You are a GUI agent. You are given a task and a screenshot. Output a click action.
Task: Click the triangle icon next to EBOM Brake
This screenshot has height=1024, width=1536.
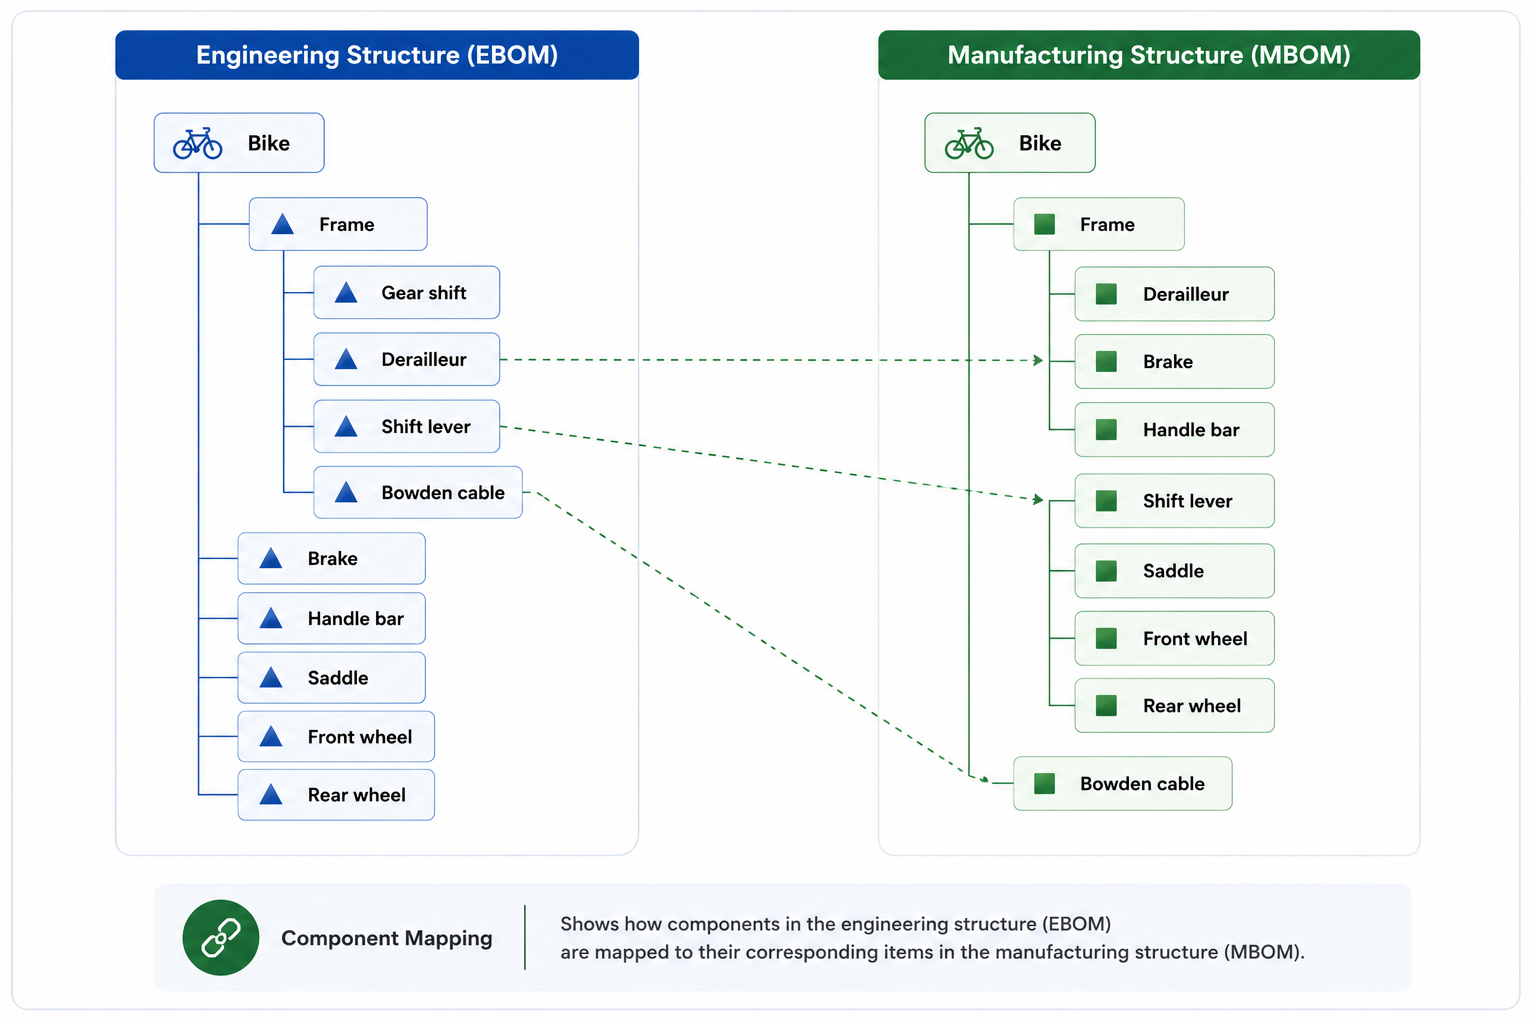[x=271, y=558]
